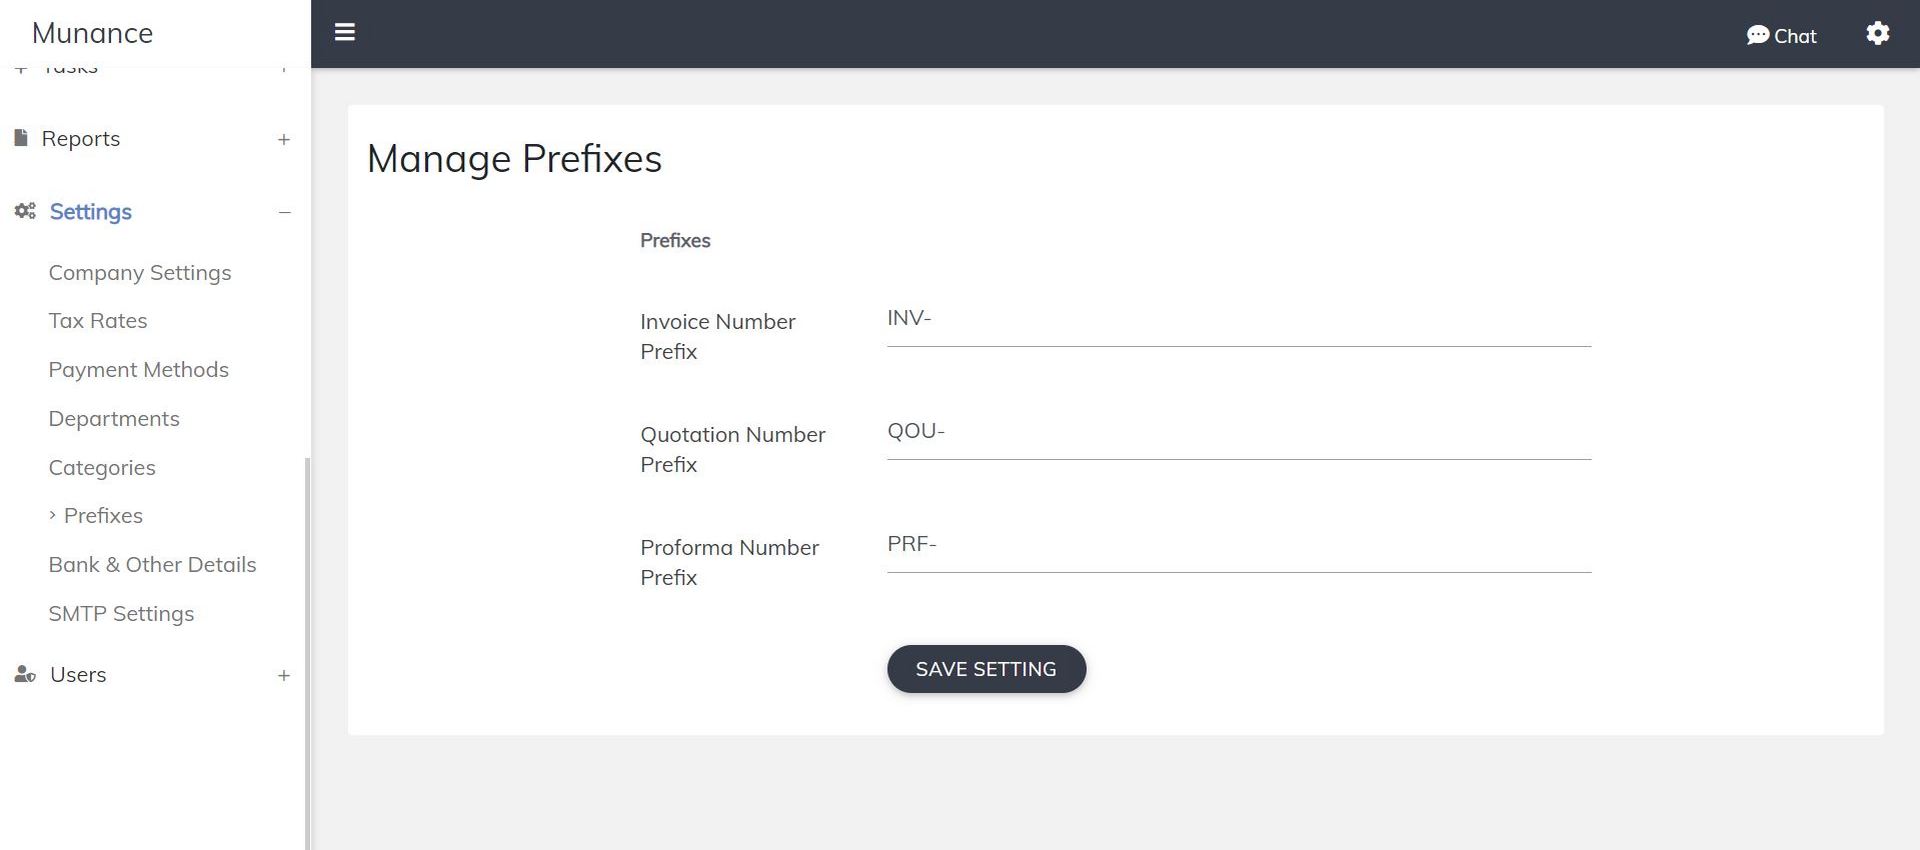Collapse Settings with its minus sign
1920x850 pixels.
point(284,212)
